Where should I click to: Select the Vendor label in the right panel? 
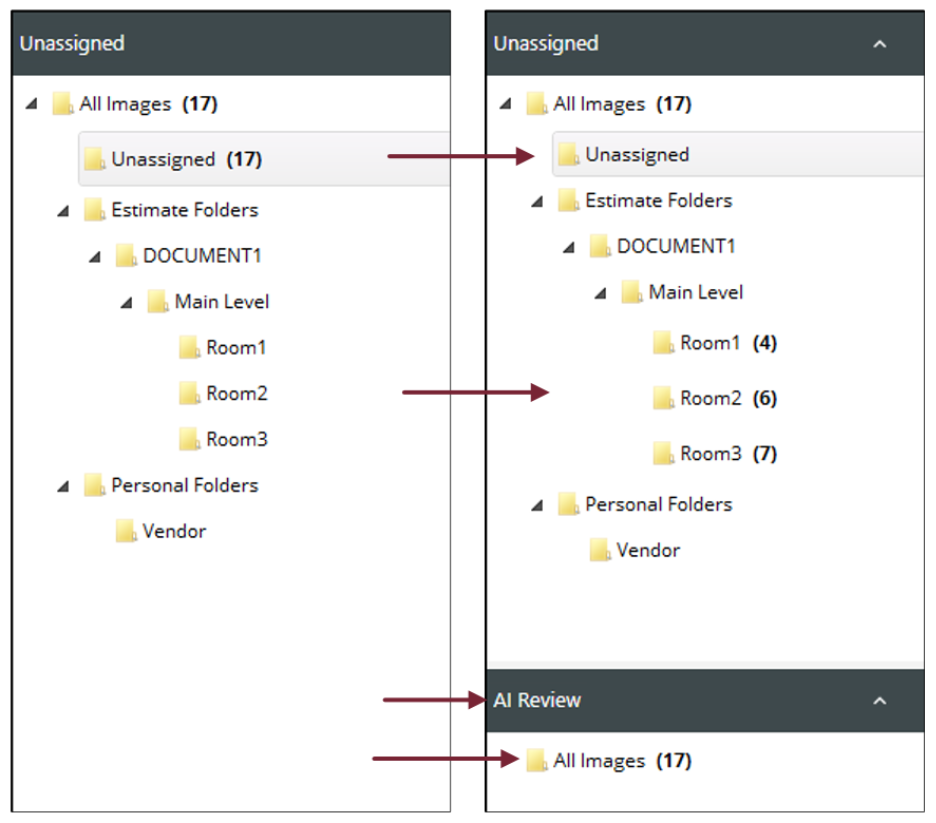coord(648,551)
